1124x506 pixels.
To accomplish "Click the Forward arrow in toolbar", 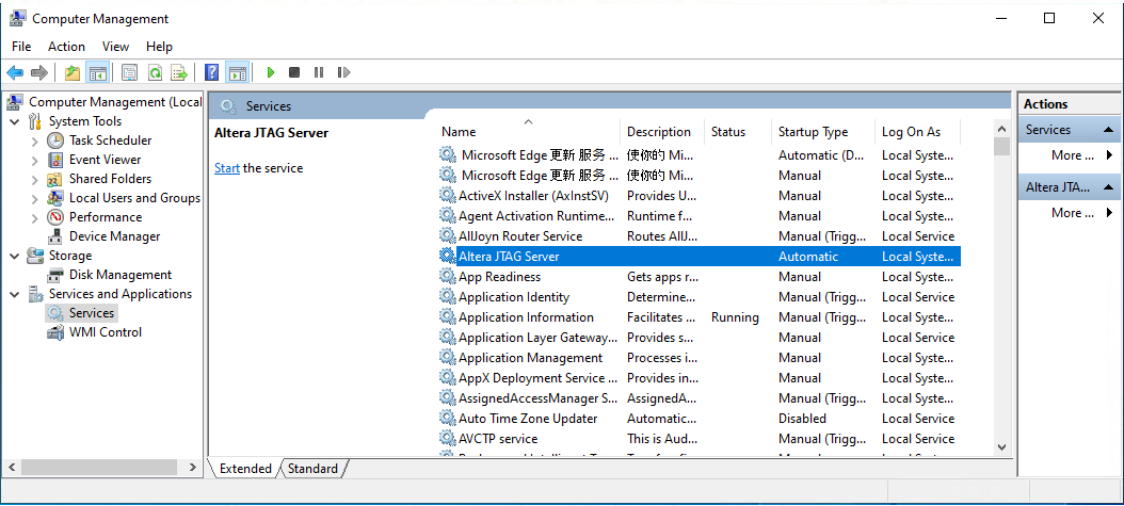I will (39, 72).
